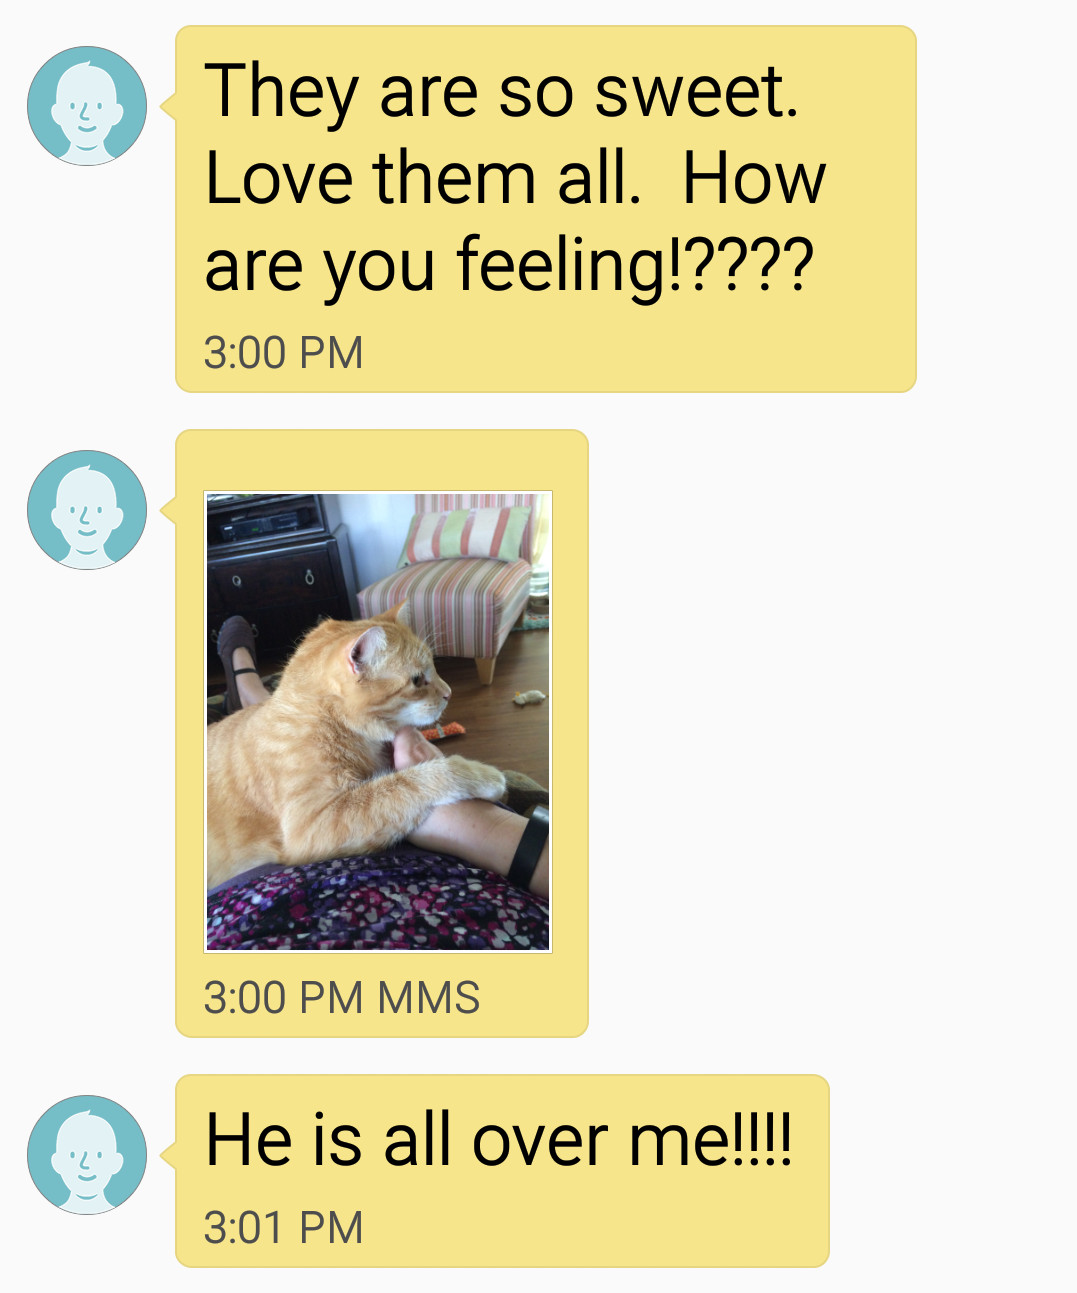
Task: Click the purple patterned fabric in photo
Action: (378, 905)
